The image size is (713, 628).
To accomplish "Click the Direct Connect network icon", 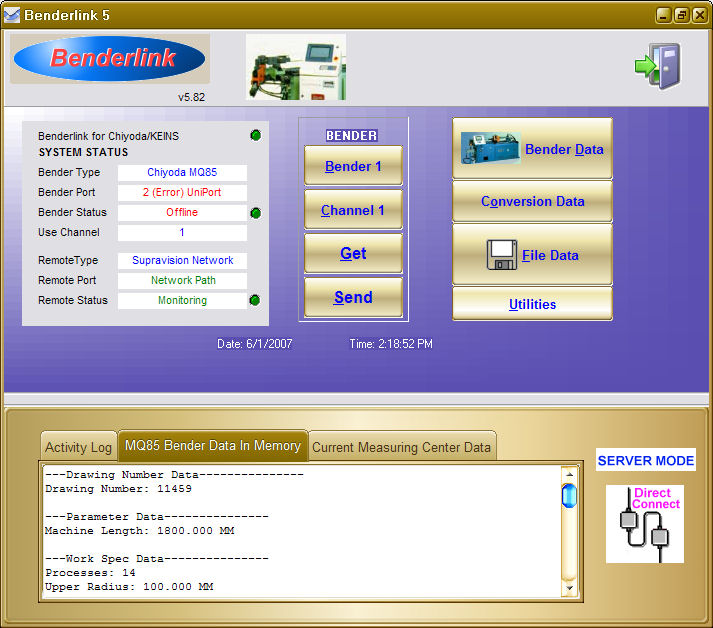I will coord(644,523).
